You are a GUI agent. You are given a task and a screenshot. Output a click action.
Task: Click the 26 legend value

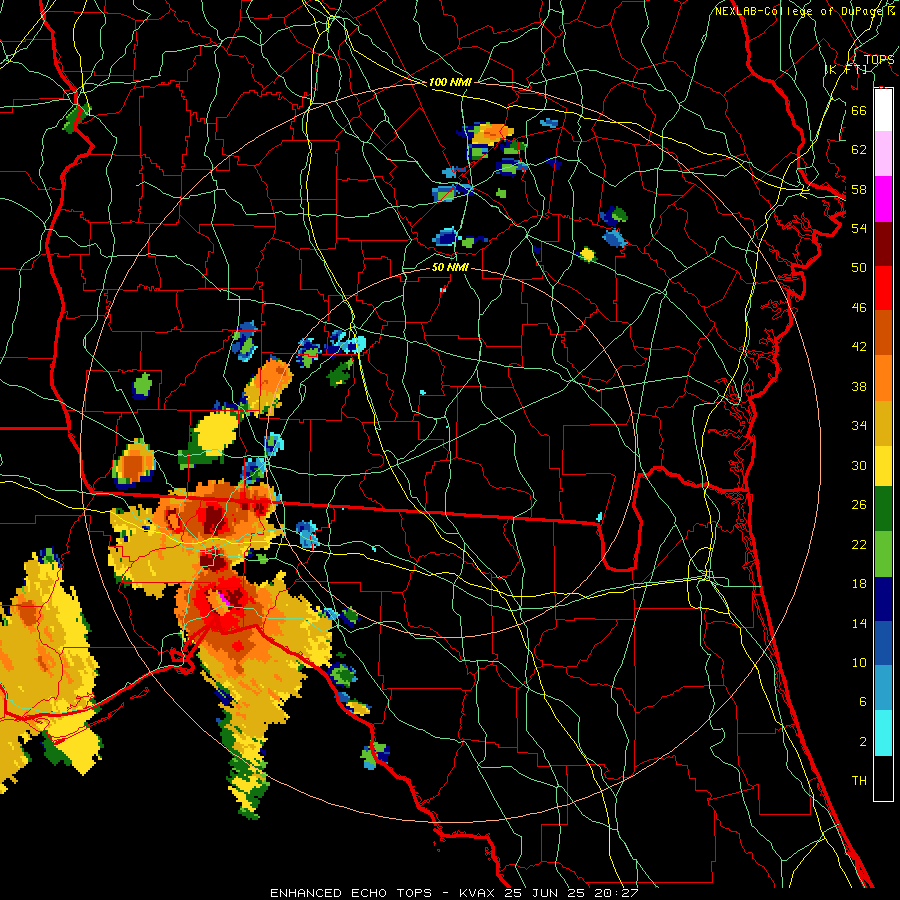tap(859, 505)
